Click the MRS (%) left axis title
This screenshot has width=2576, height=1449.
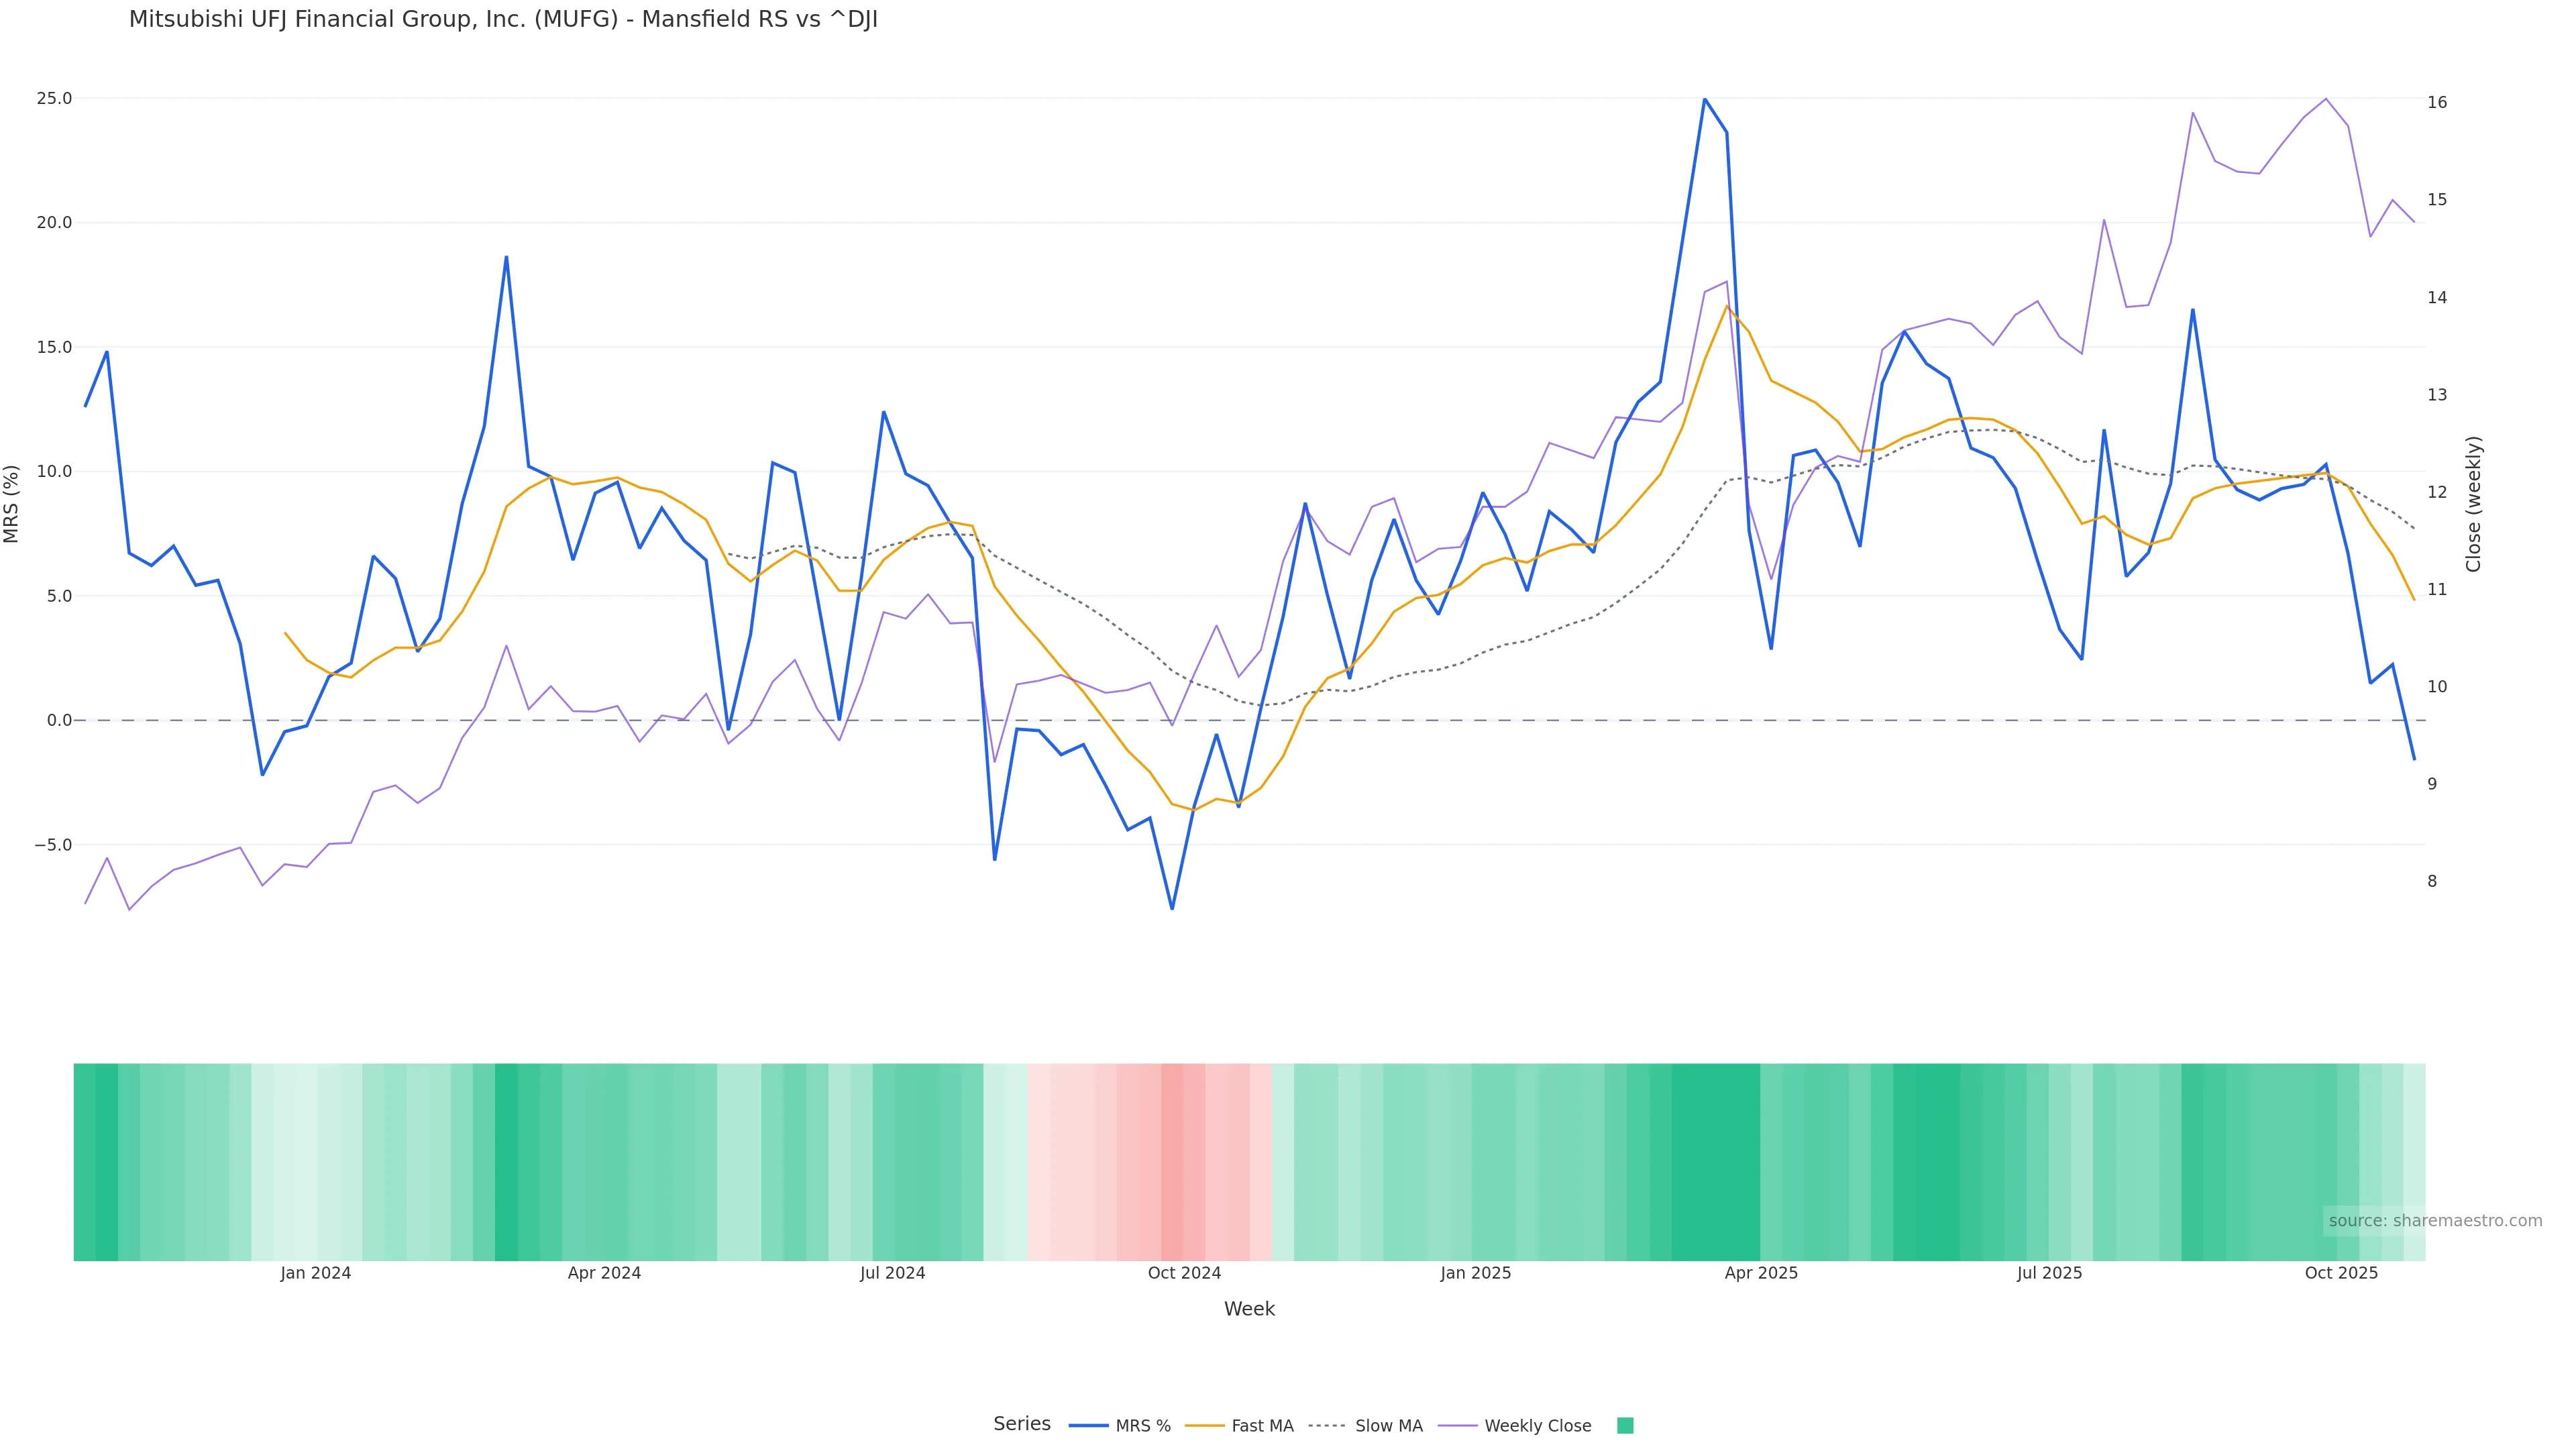[12, 503]
